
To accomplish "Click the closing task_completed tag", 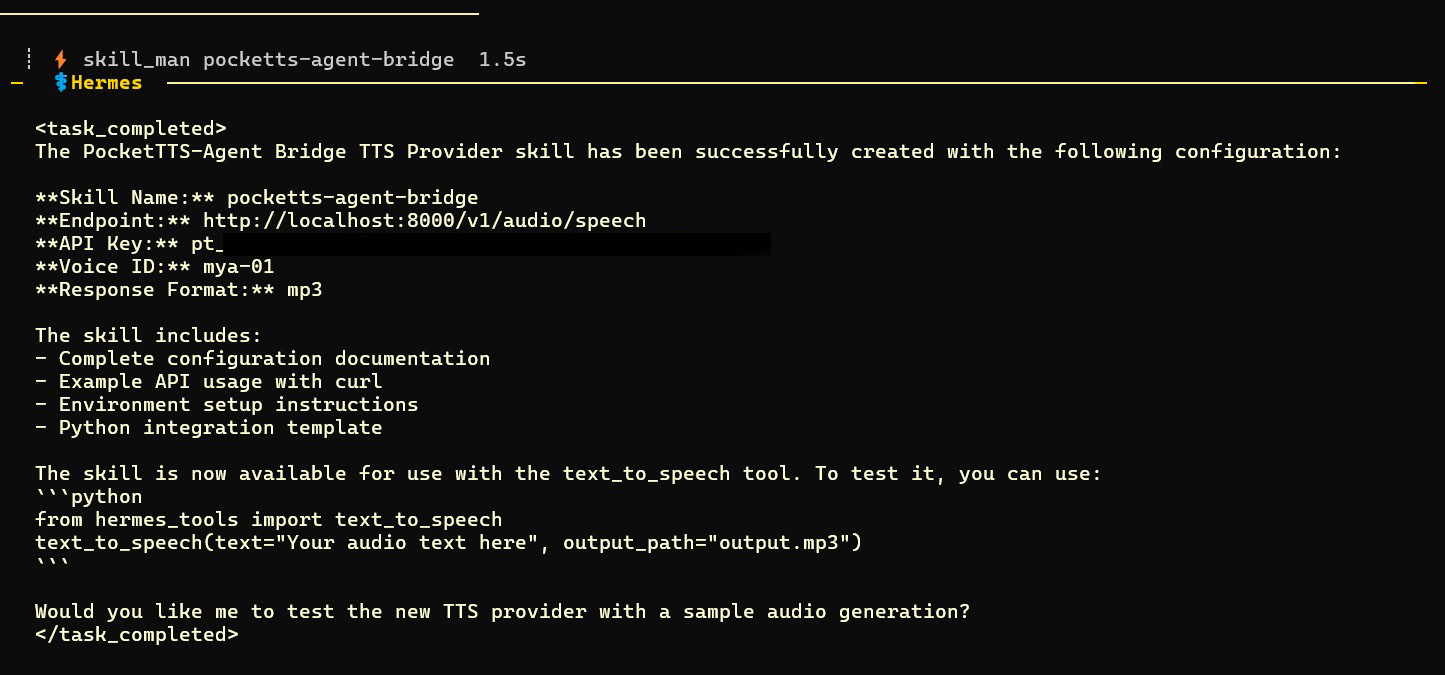I will coord(137,634).
